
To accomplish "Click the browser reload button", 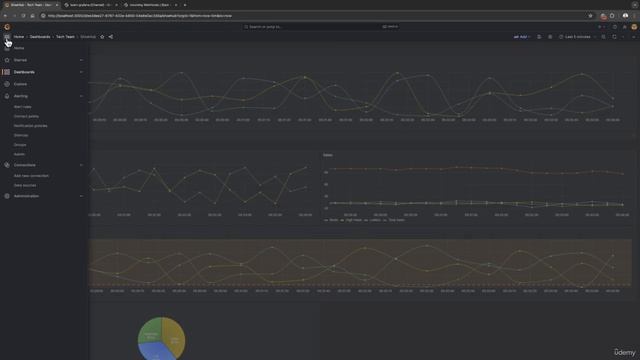I will (23, 16).
